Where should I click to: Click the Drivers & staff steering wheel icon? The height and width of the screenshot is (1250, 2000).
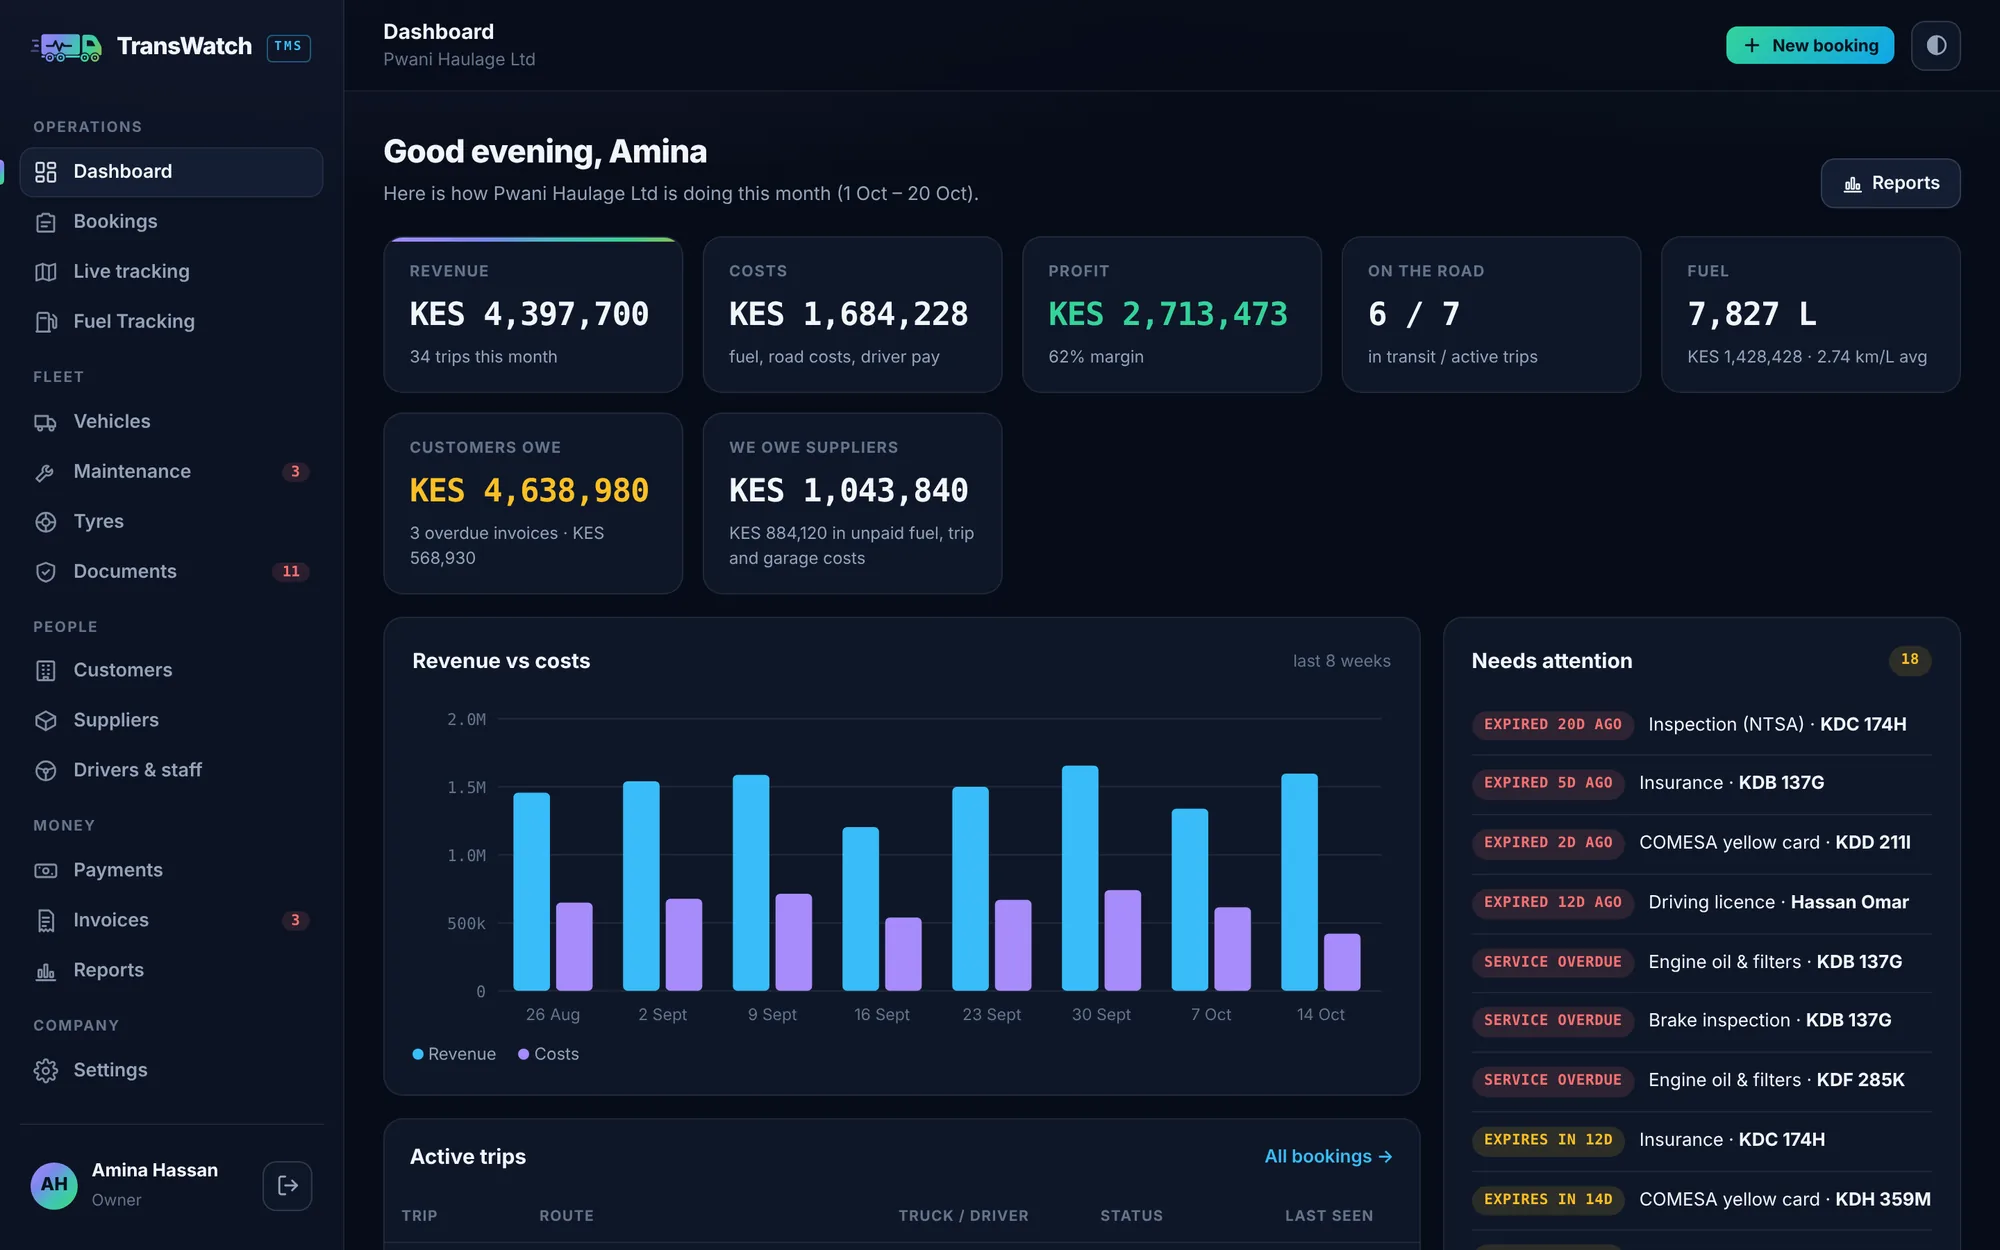tap(46, 771)
